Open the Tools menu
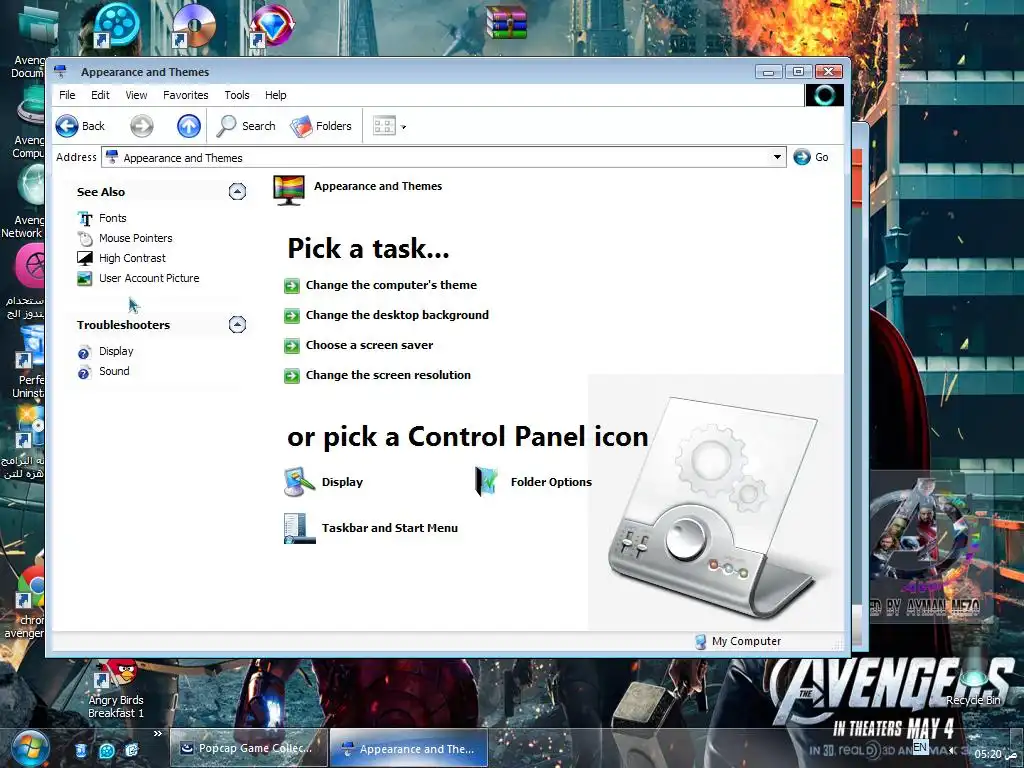 point(236,95)
